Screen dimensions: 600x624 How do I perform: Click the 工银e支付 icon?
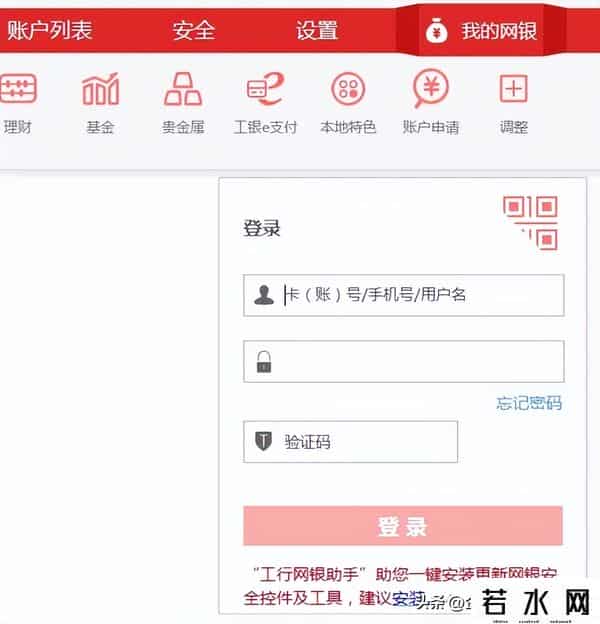point(265,88)
